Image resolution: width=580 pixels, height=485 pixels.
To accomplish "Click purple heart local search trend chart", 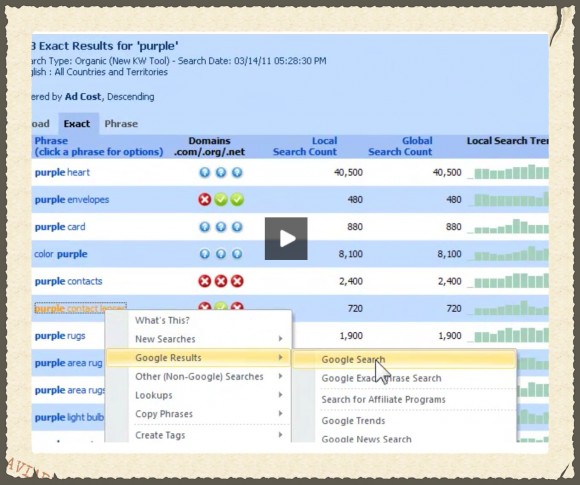I will (508, 172).
